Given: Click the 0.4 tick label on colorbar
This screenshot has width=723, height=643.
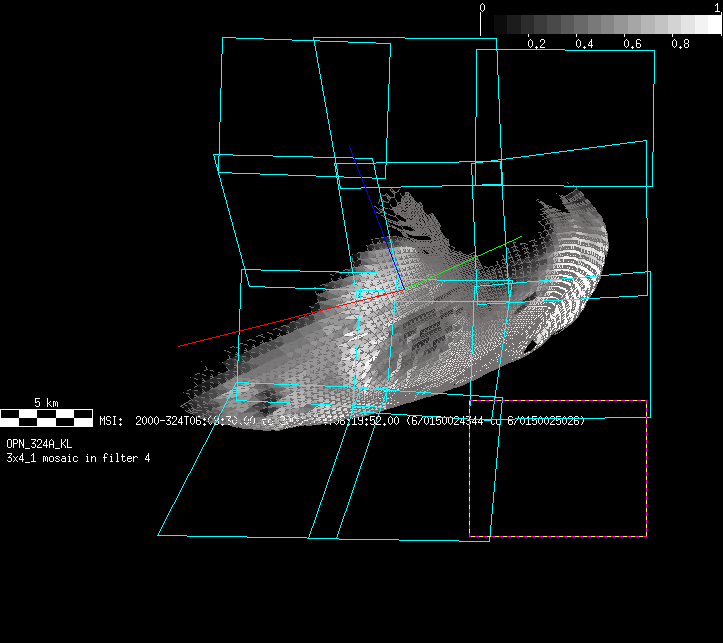Looking at the screenshot, I should click(584, 44).
